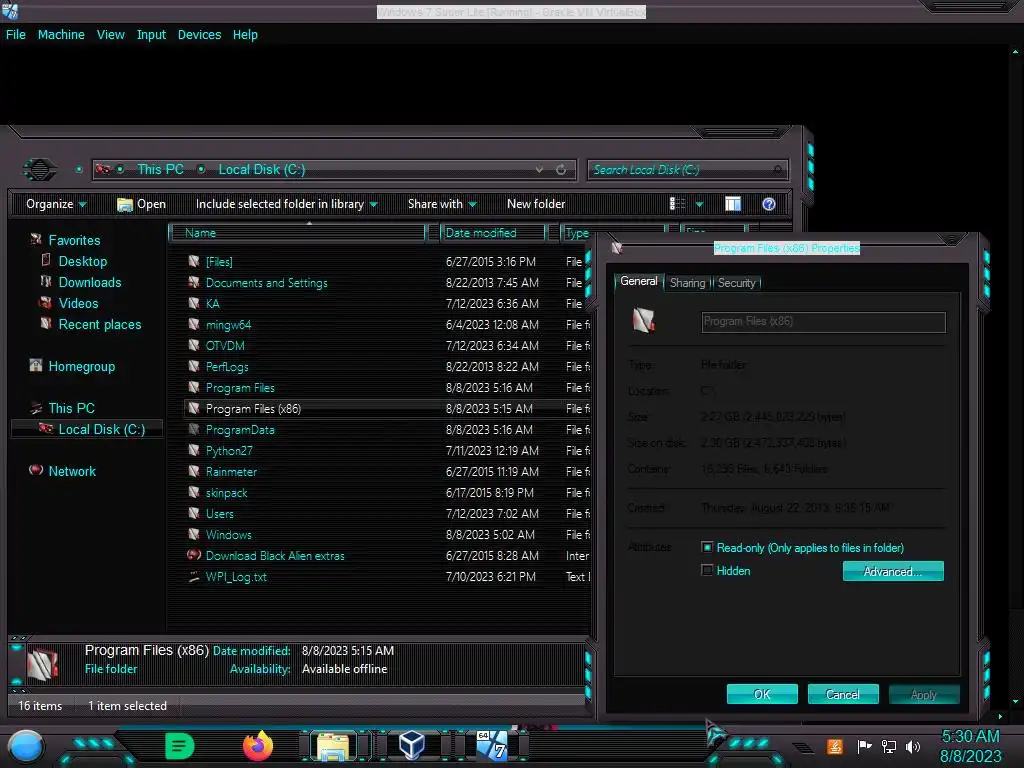
Task: Switch to the Sharing tab in Properties
Action: coord(687,283)
